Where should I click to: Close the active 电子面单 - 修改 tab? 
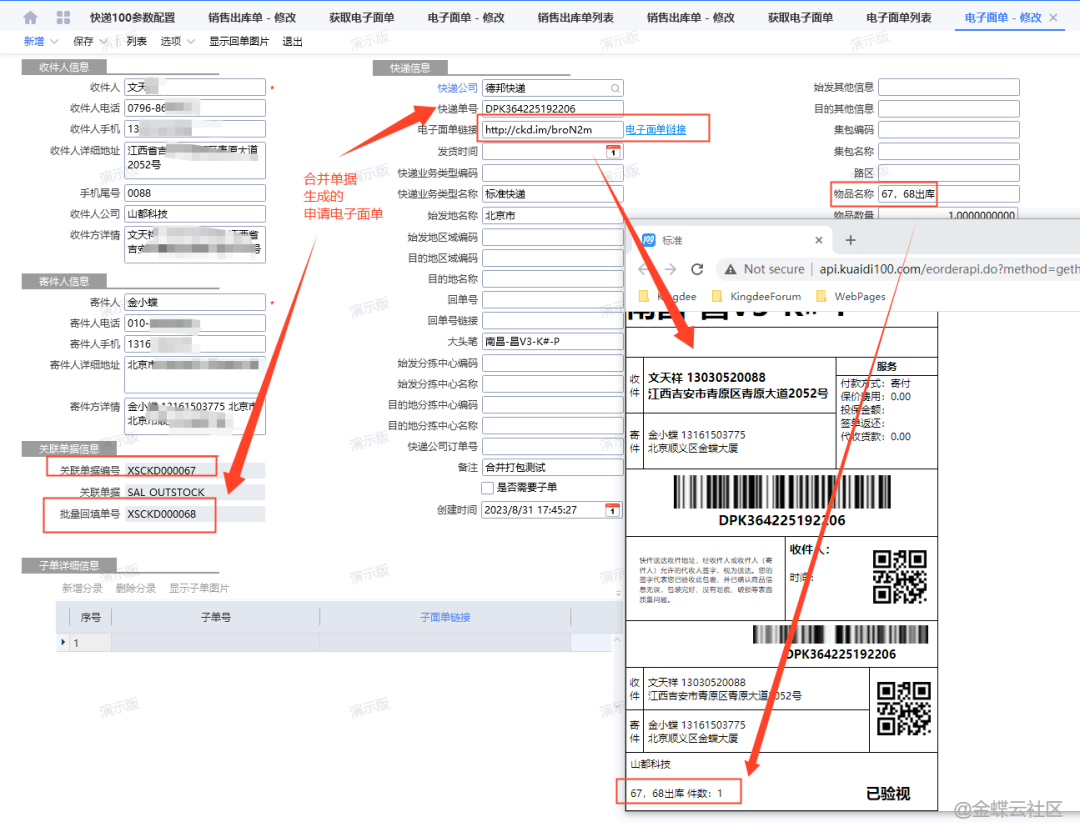pos(1053,18)
